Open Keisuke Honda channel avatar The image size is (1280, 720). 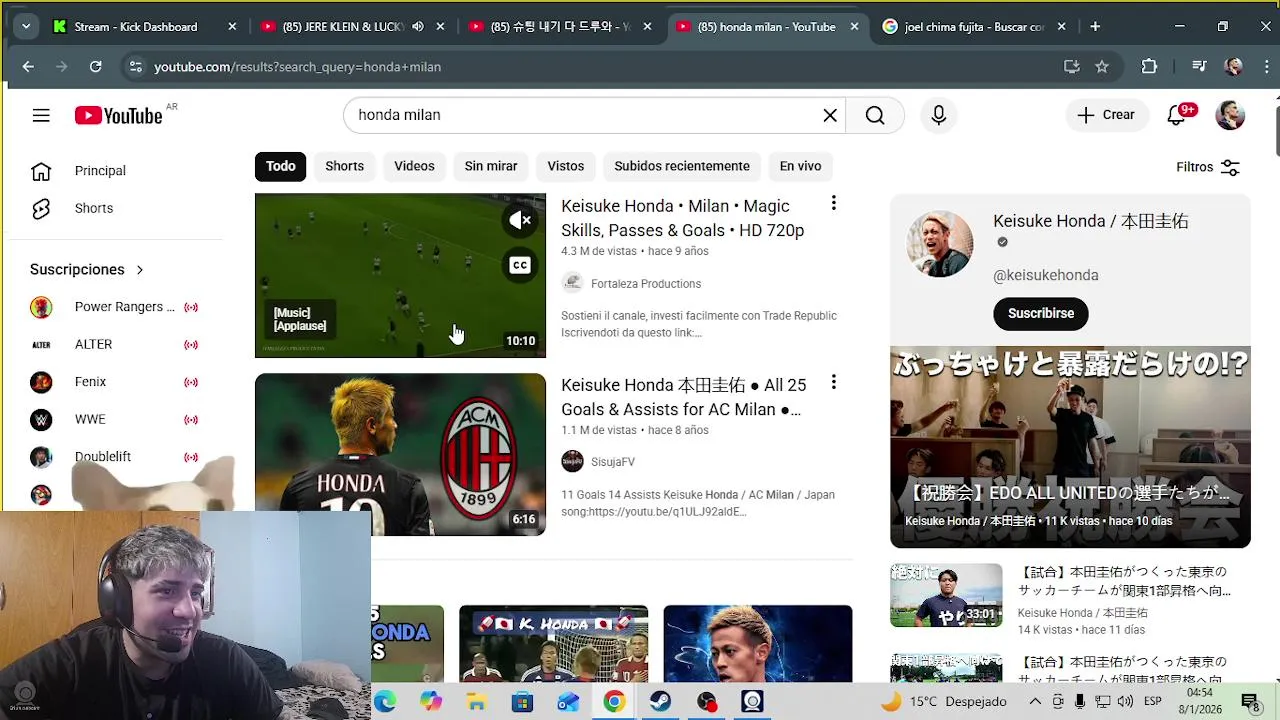pos(939,244)
